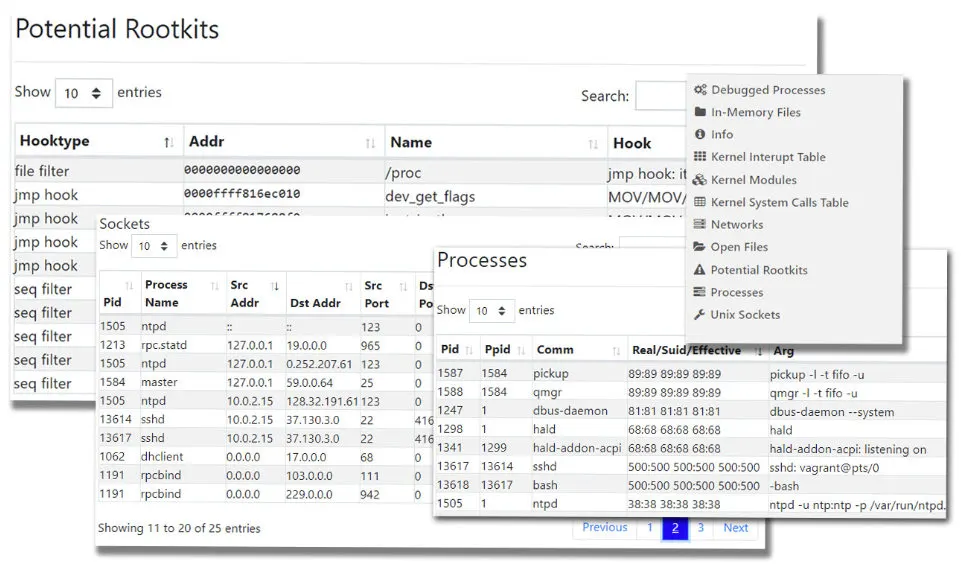961x581 pixels.
Task: Sort rootkits table by Hooktype arrows
Action: click(x=169, y=142)
